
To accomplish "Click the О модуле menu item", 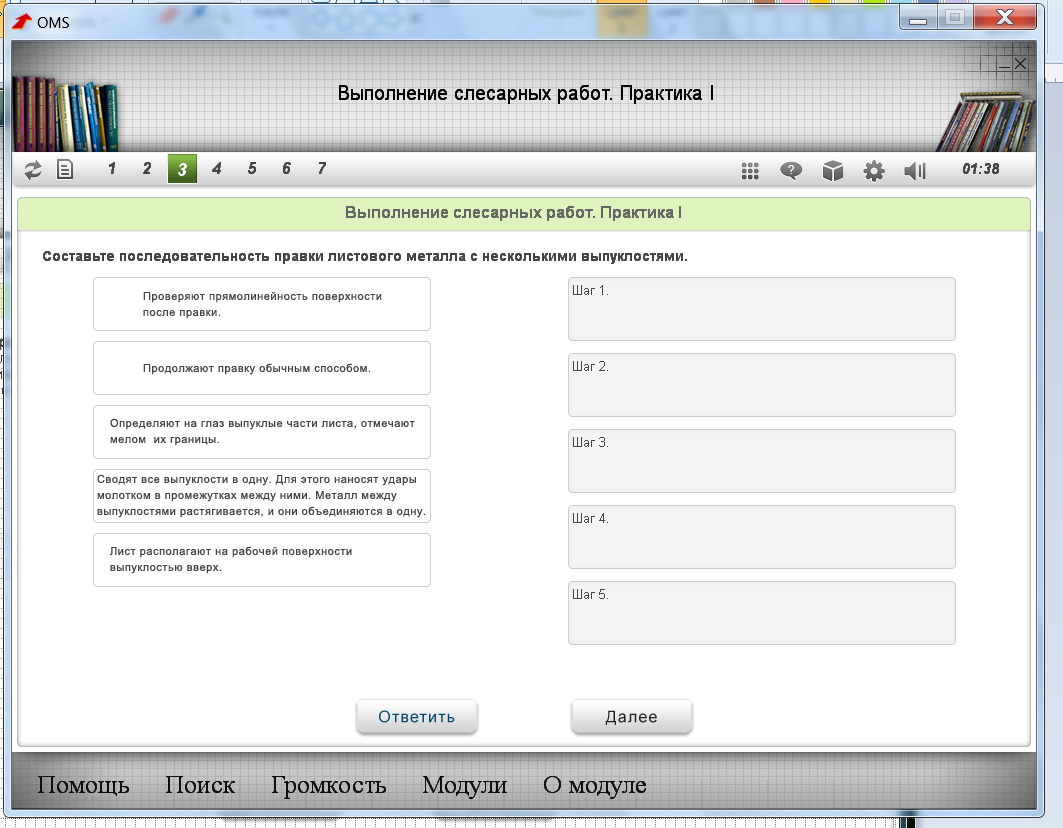I will pos(594,785).
